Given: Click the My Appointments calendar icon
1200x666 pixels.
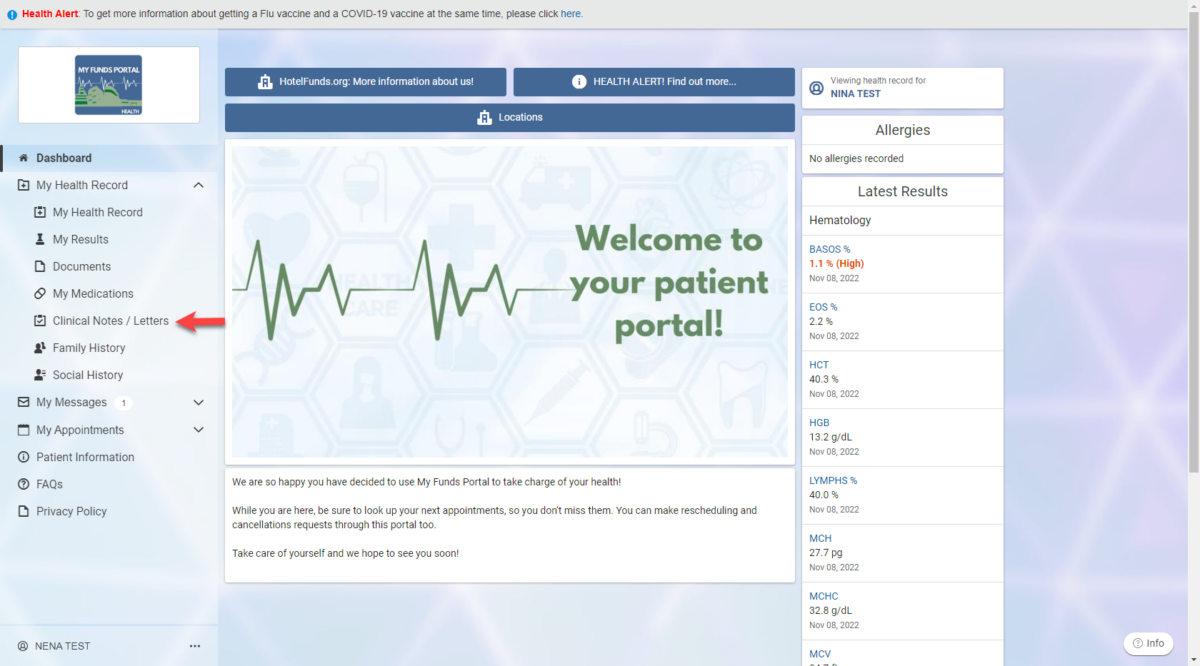Looking at the screenshot, I should tap(24, 430).
